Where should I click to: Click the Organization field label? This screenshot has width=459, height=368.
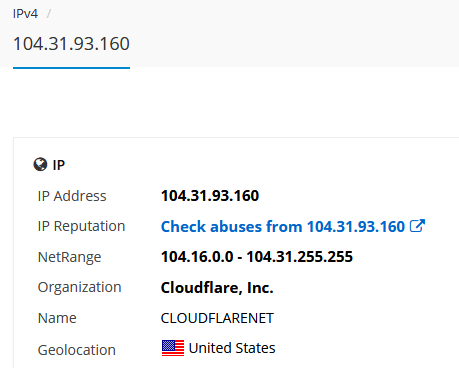[x=79, y=287]
